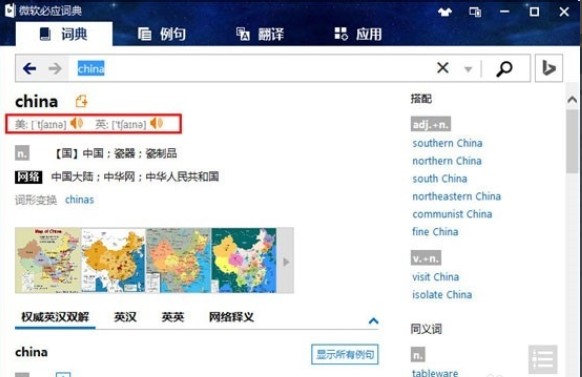Open the fine China collocation
582x377 pixels.
tap(435, 232)
